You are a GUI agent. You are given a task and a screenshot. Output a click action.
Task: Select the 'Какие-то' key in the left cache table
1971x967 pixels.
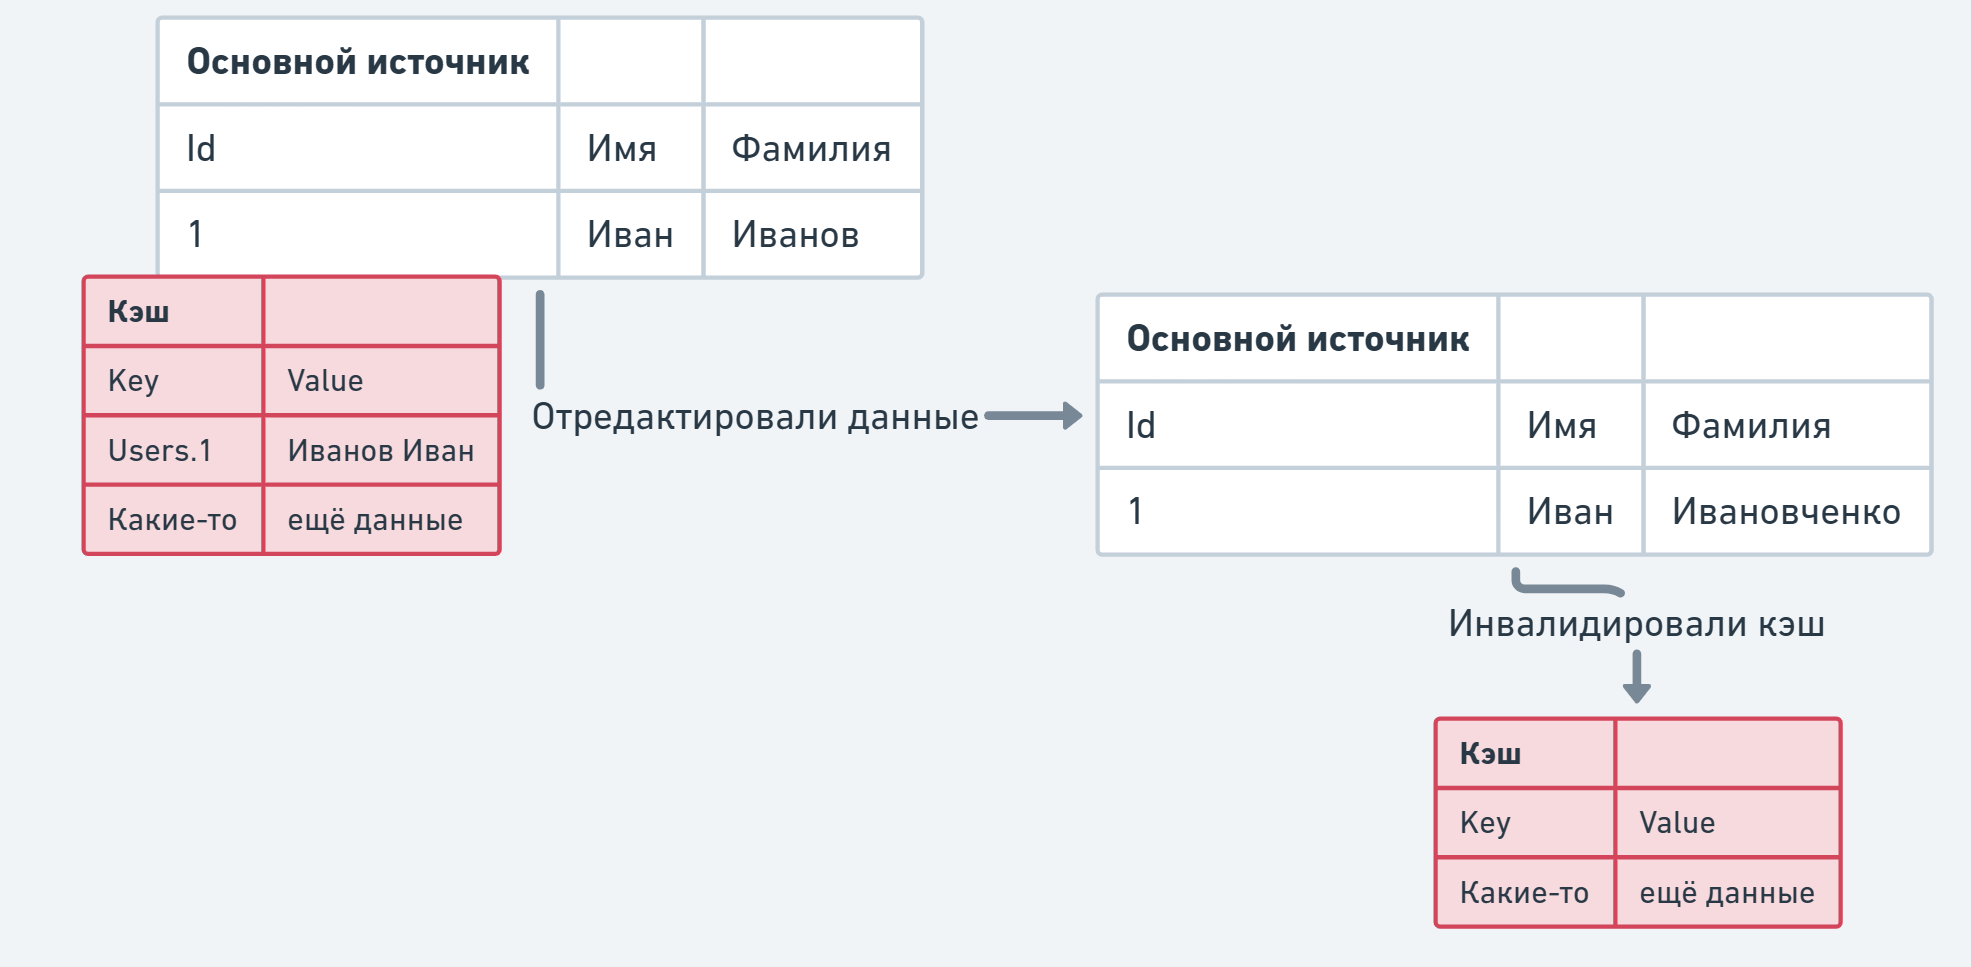point(172,520)
